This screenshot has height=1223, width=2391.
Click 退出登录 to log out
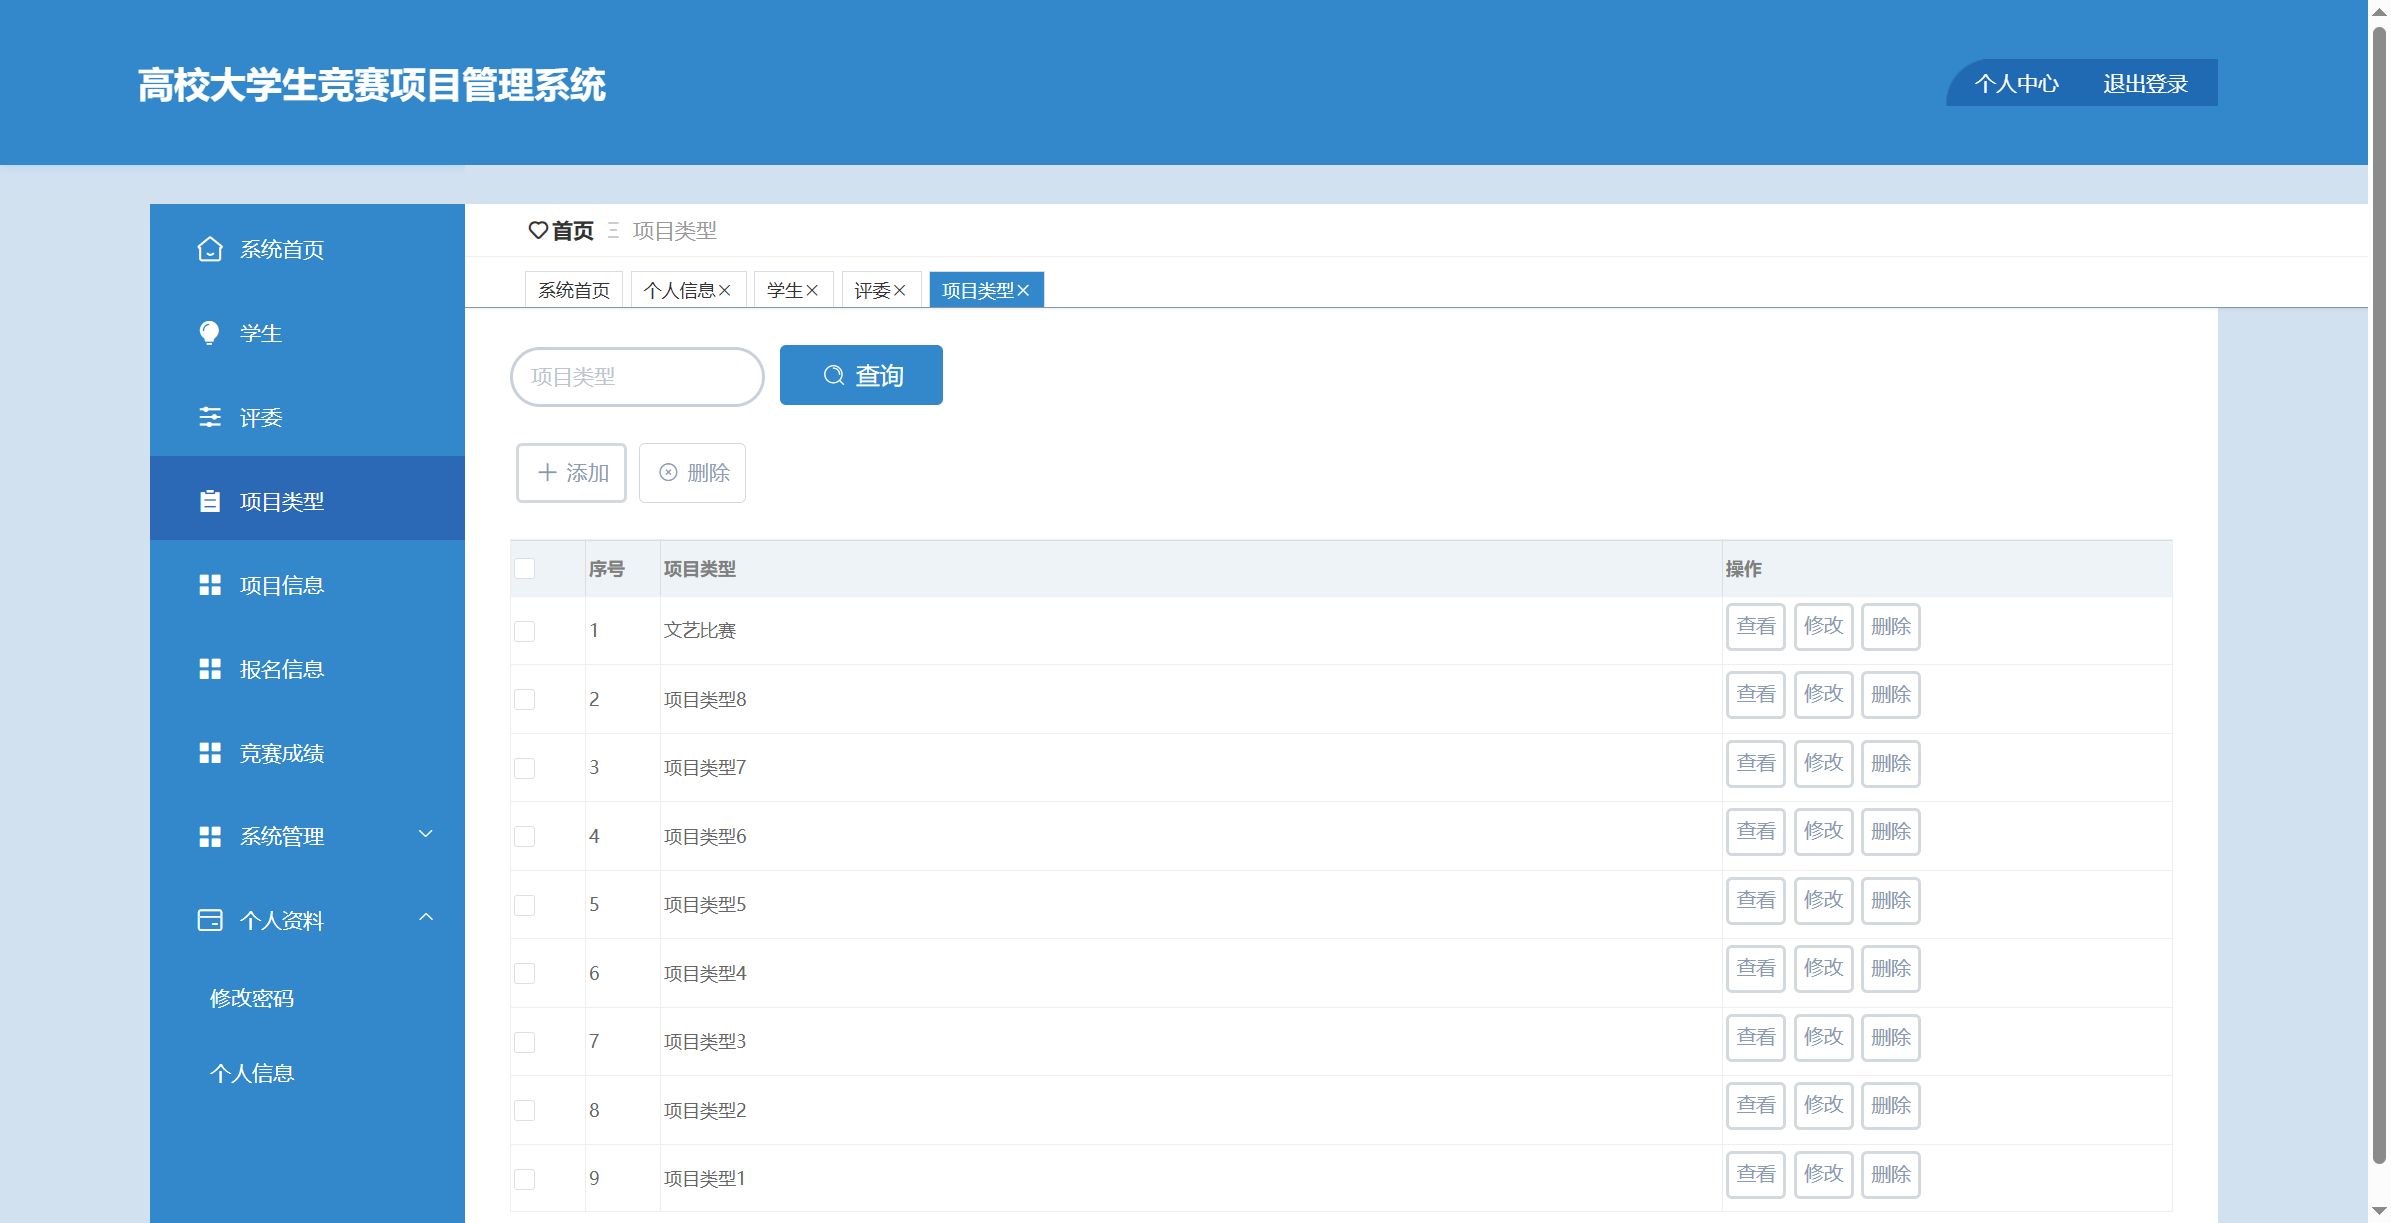tap(2145, 84)
